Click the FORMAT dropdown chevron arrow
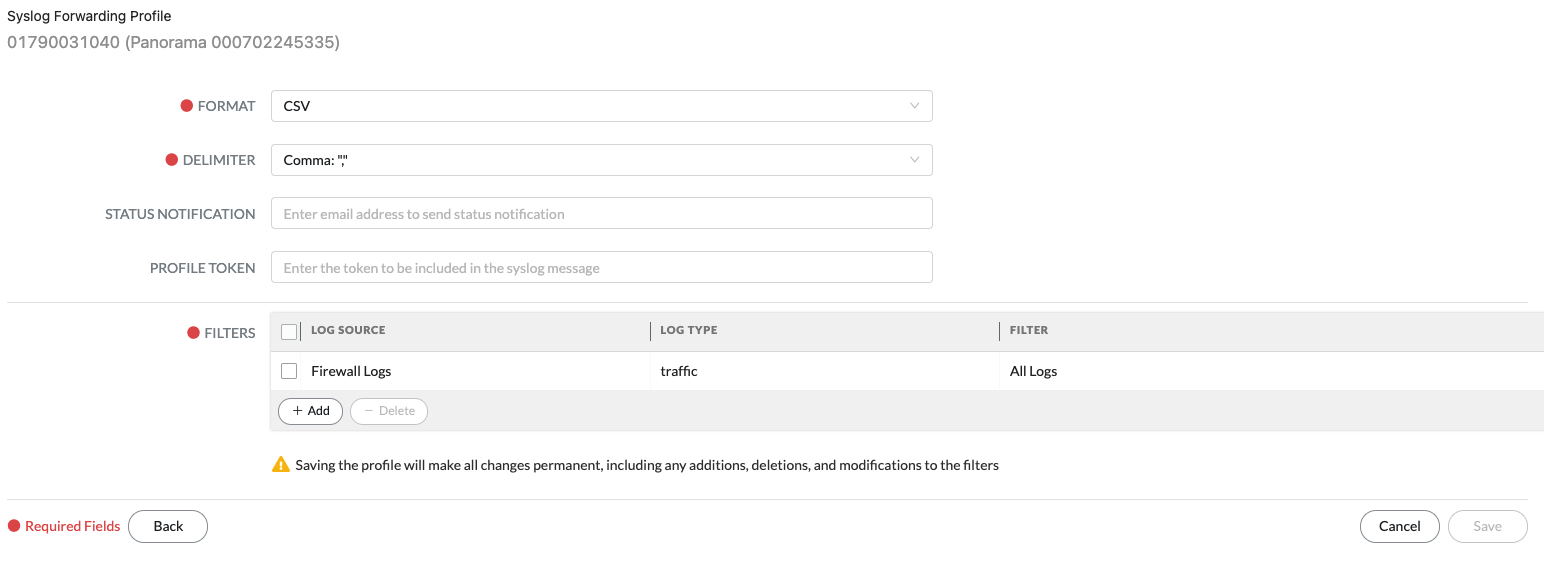Viewport: 1544px width, 571px height. pos(914,106)
